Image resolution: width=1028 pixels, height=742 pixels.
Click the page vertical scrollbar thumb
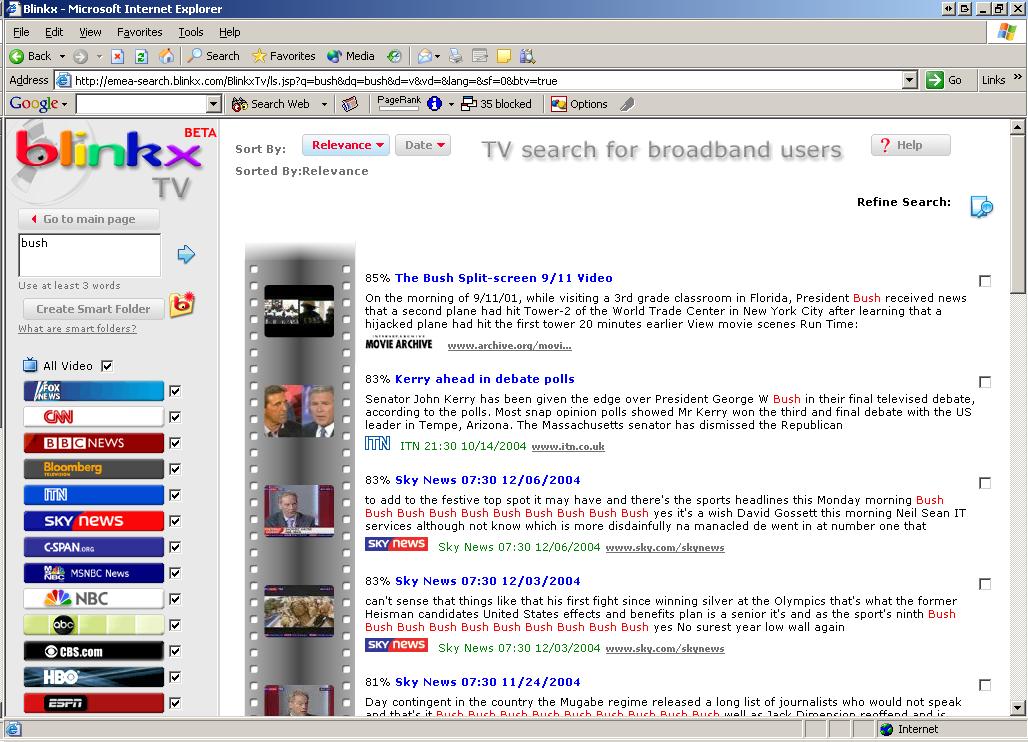click(1017, 216)
